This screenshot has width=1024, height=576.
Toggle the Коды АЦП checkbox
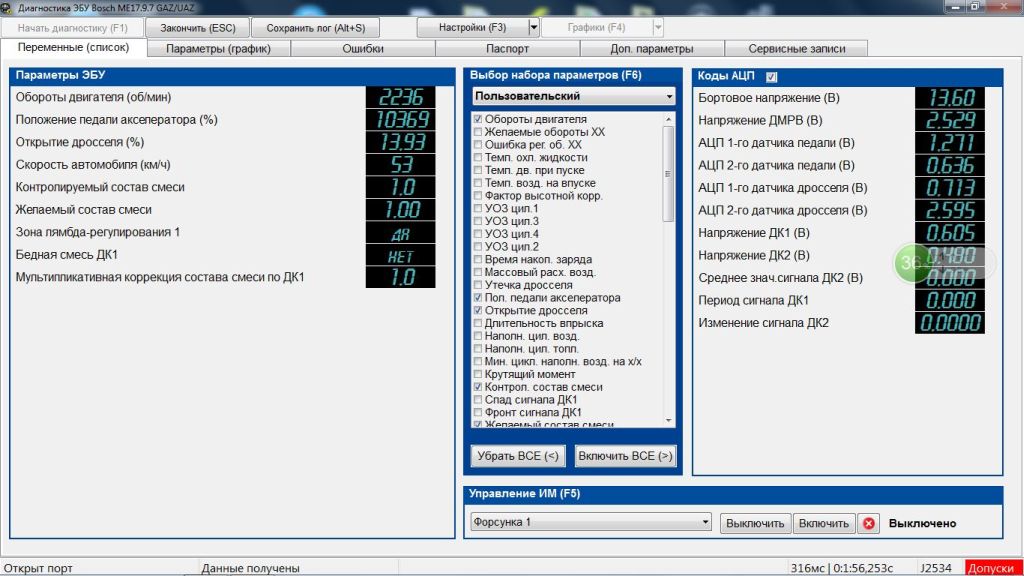tap(771, 76)
